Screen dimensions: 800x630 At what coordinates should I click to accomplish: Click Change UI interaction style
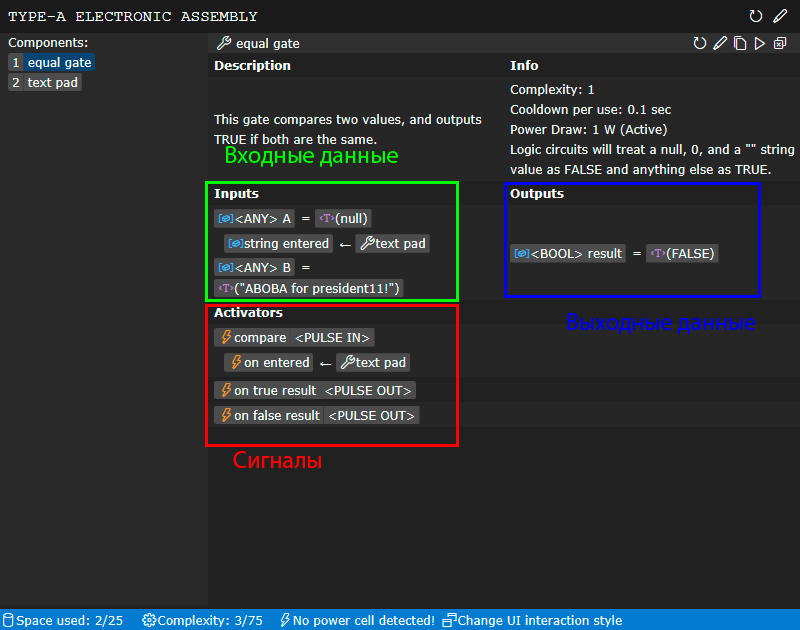(540, 620)
